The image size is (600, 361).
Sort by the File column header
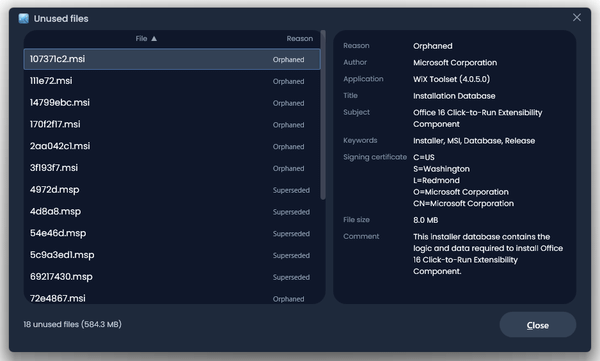pyautogui.click(x=146, y=39)
